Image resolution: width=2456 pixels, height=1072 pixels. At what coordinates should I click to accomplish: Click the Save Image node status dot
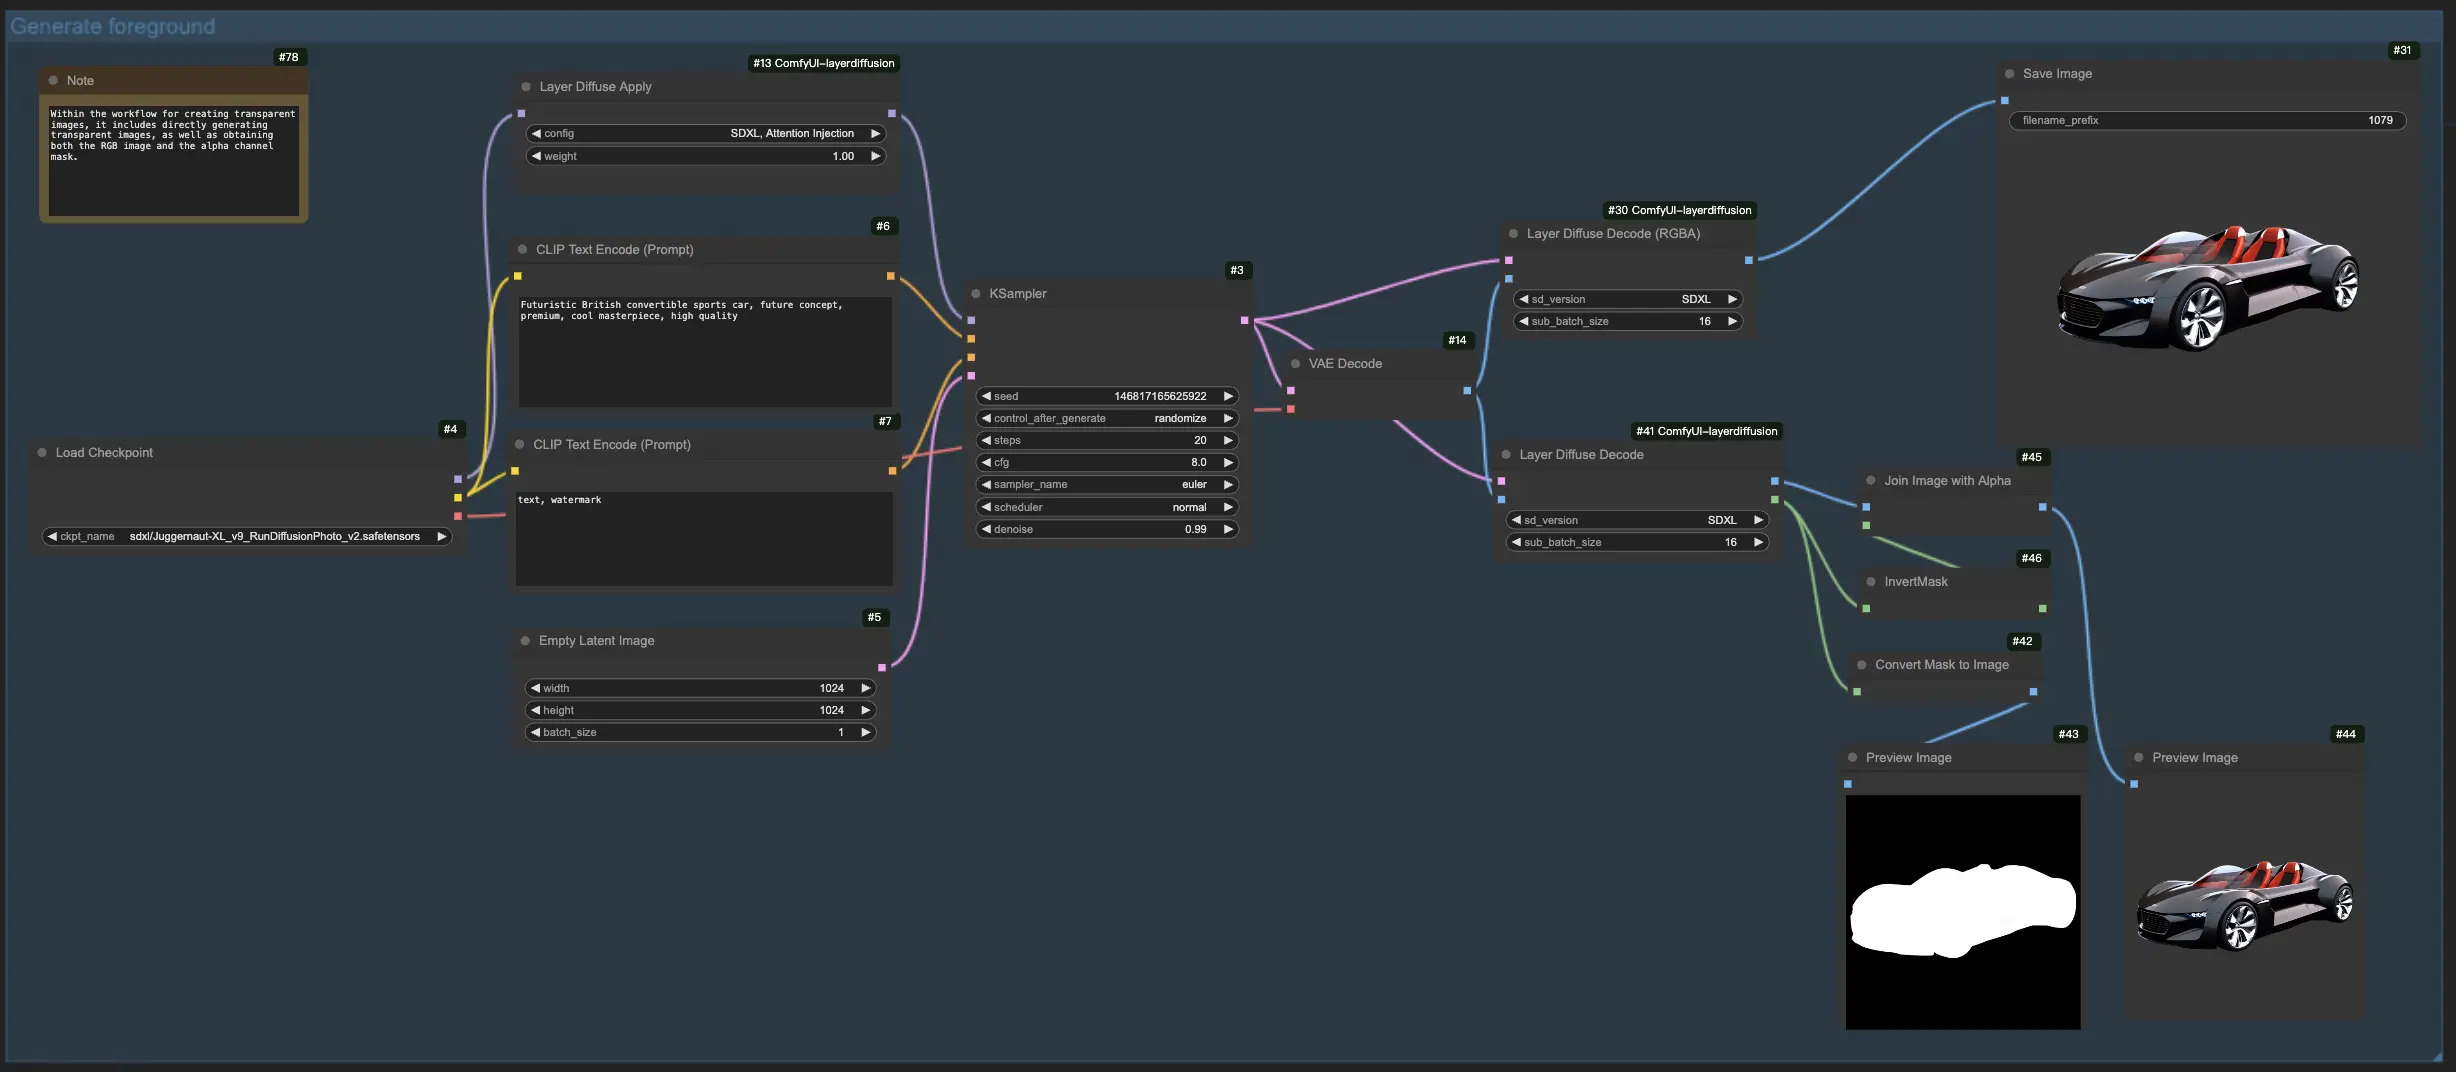(2009, 74)
